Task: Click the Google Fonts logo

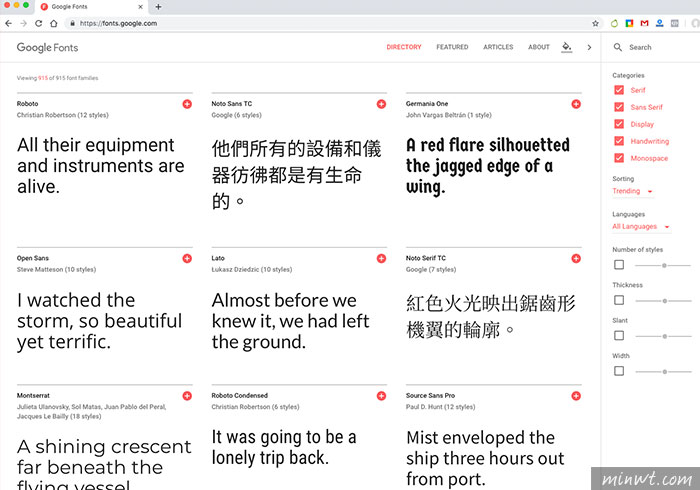Action: pos(47,47)
